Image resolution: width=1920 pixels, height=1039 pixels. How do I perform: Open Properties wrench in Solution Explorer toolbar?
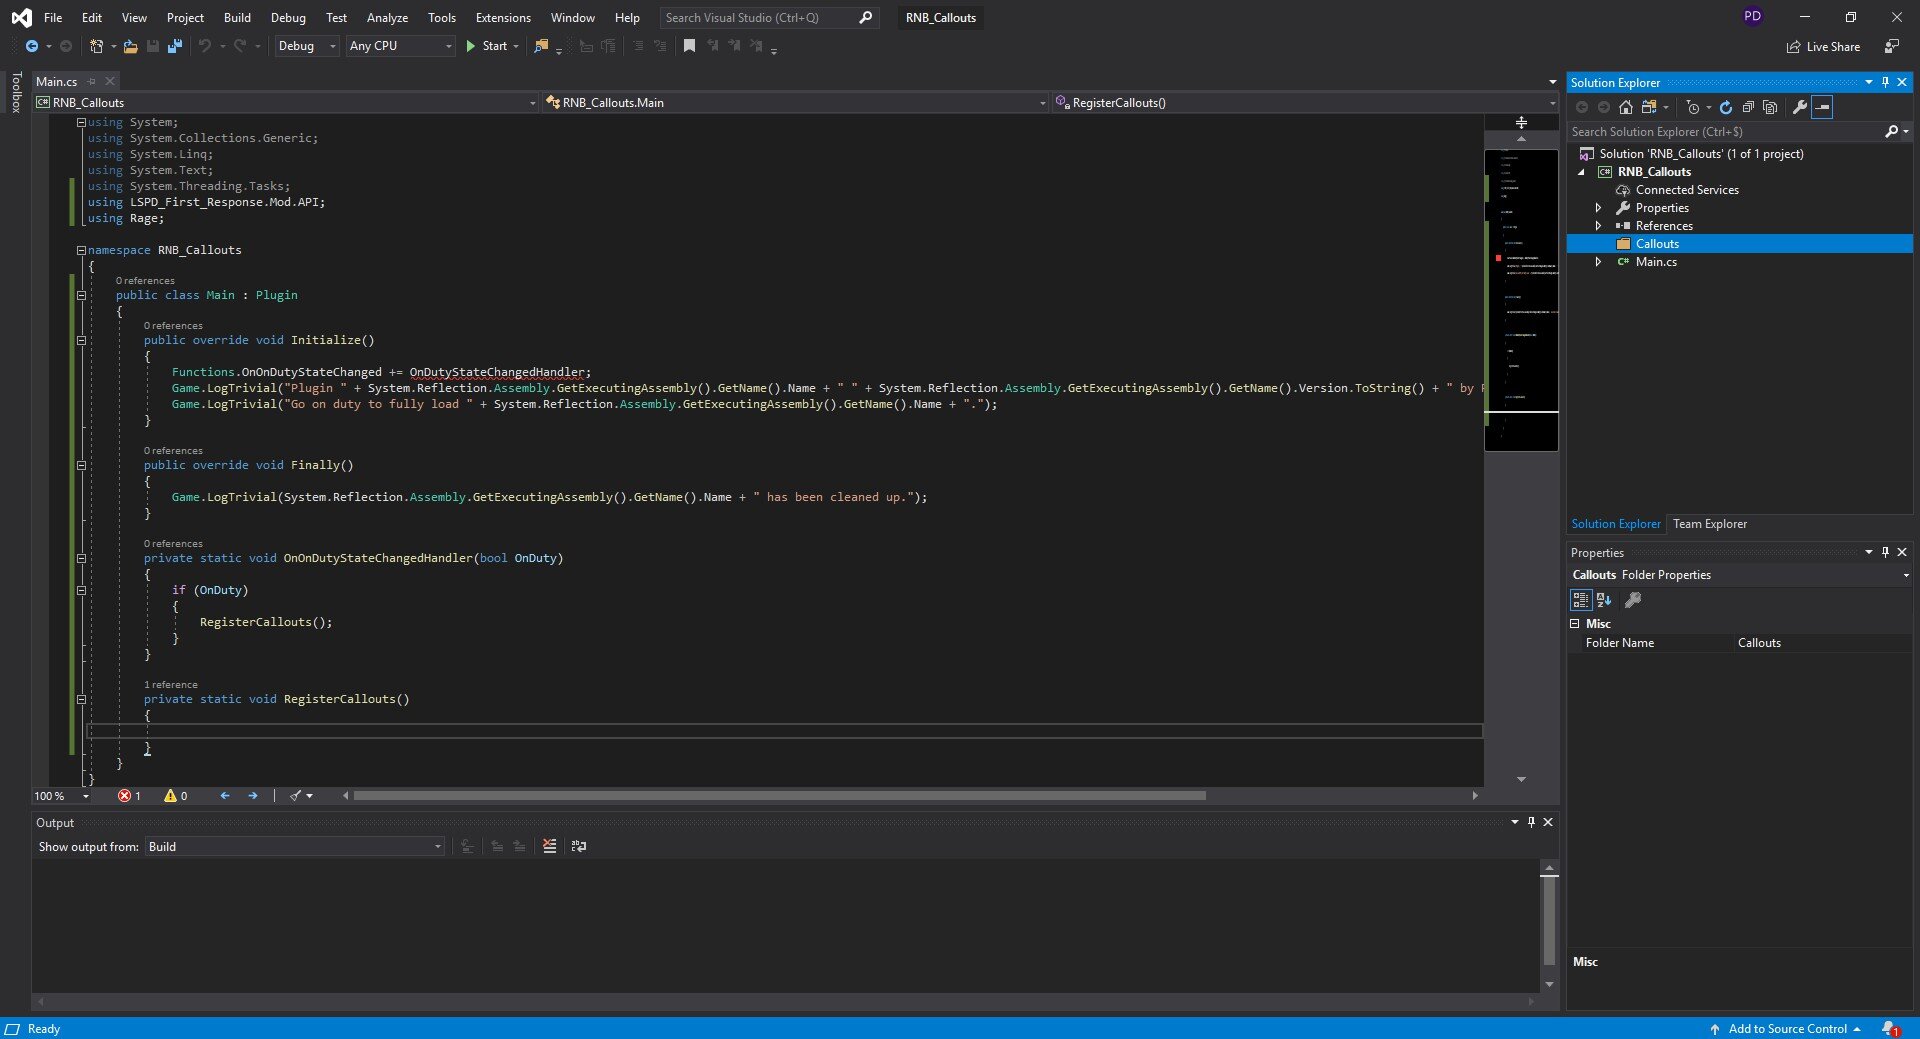tap(1799, 107)
